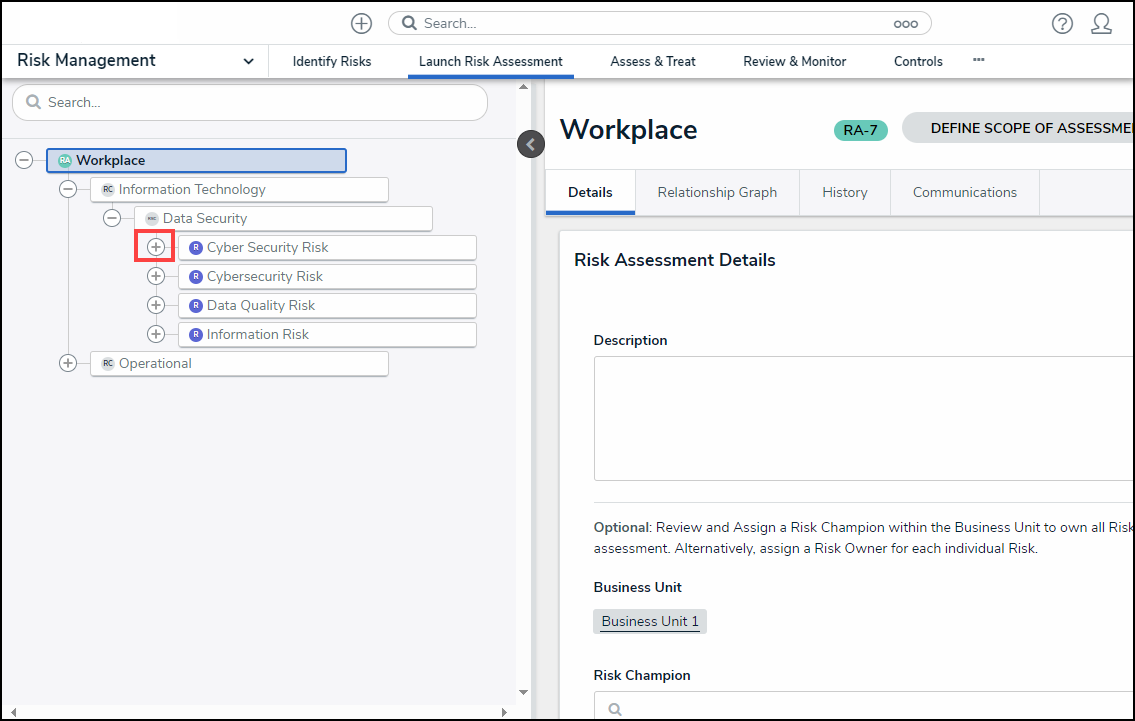Open the Risk Management application dropdown
The height and width of the screenshot is (721, 1135).
tap(248, 61)
